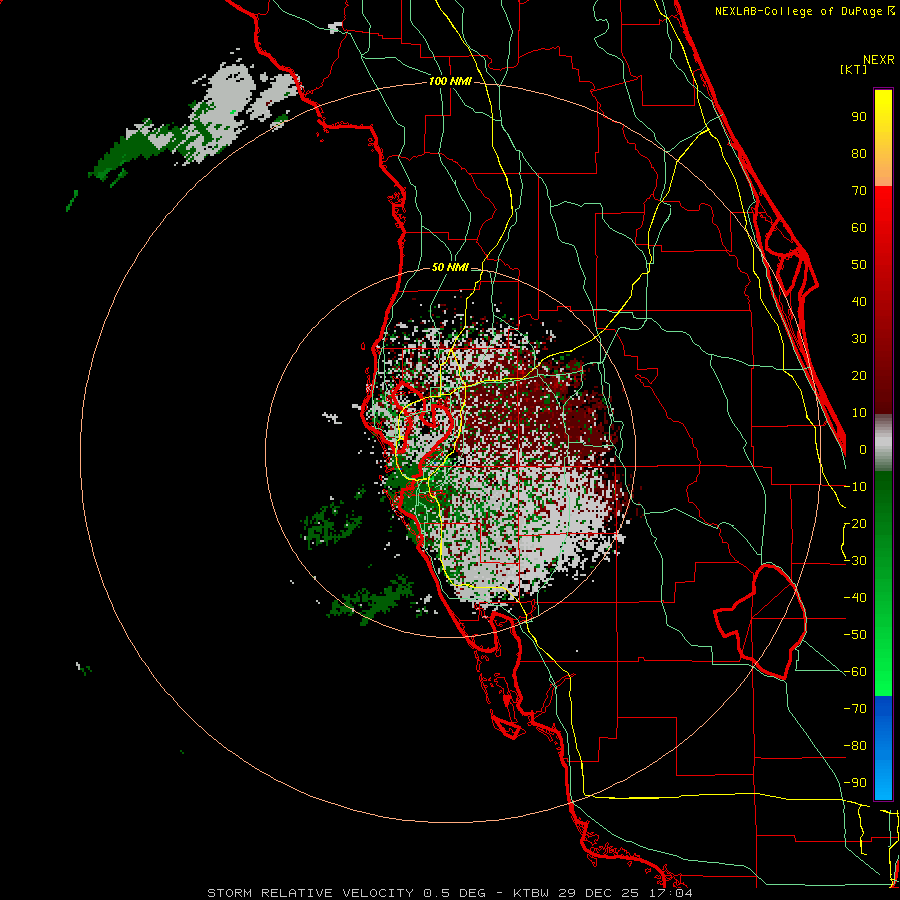Click the "30" value on the velocity scale
900x900 pixels.
[x=859, y=339]
